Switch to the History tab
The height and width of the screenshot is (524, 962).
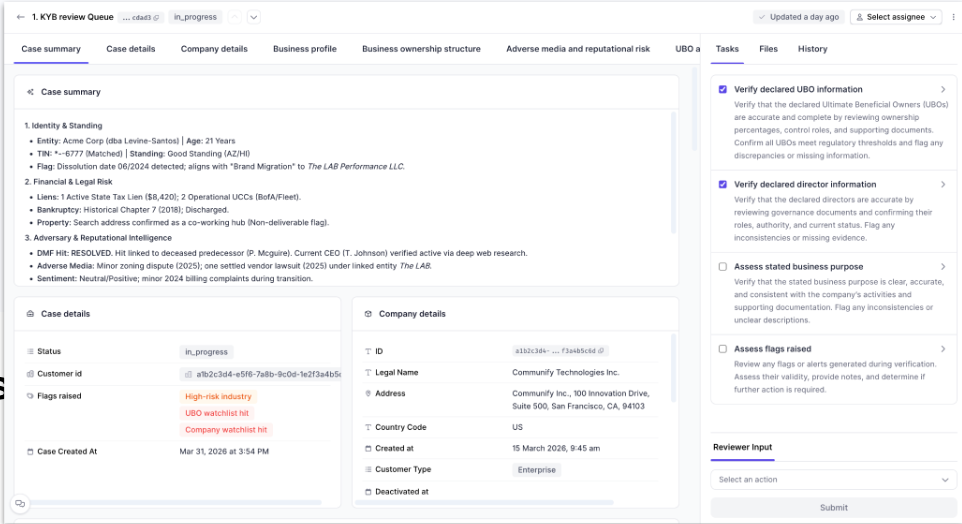tap(812, 49)
